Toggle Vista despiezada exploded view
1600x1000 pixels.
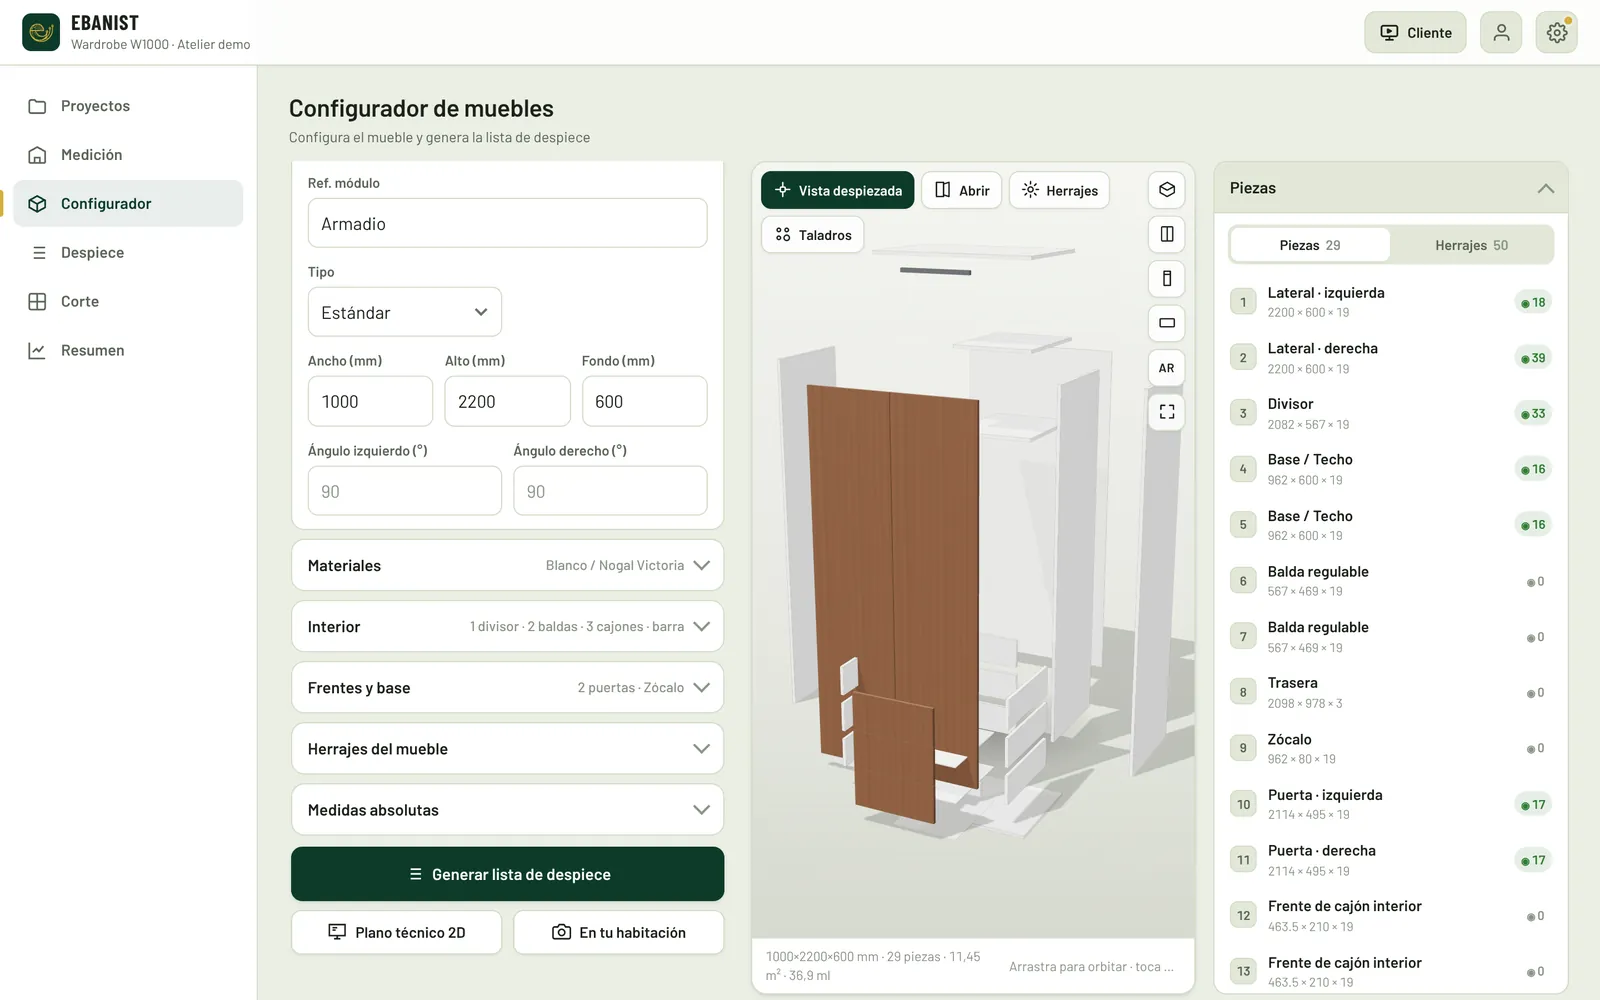click(x=838, y=190)
